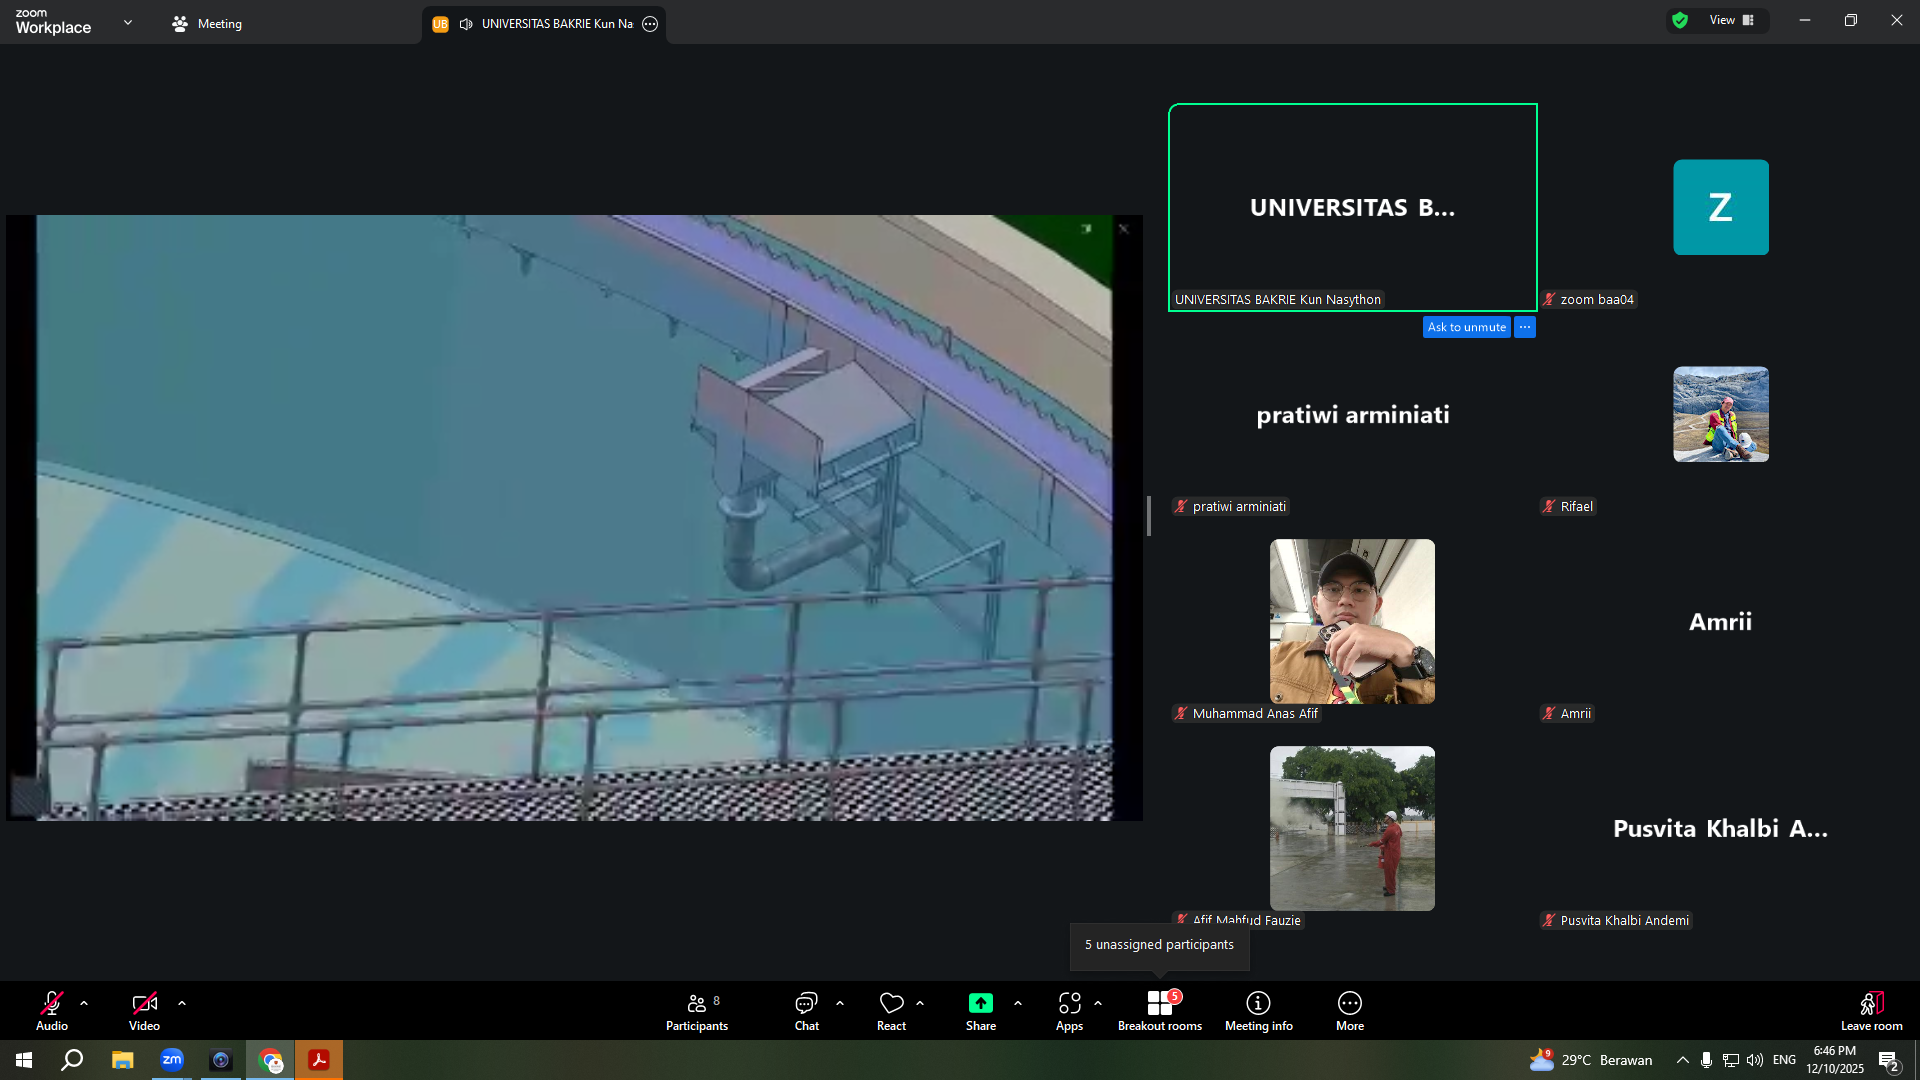
Task: Open the Participants panel
Action: coord(698,1011)
